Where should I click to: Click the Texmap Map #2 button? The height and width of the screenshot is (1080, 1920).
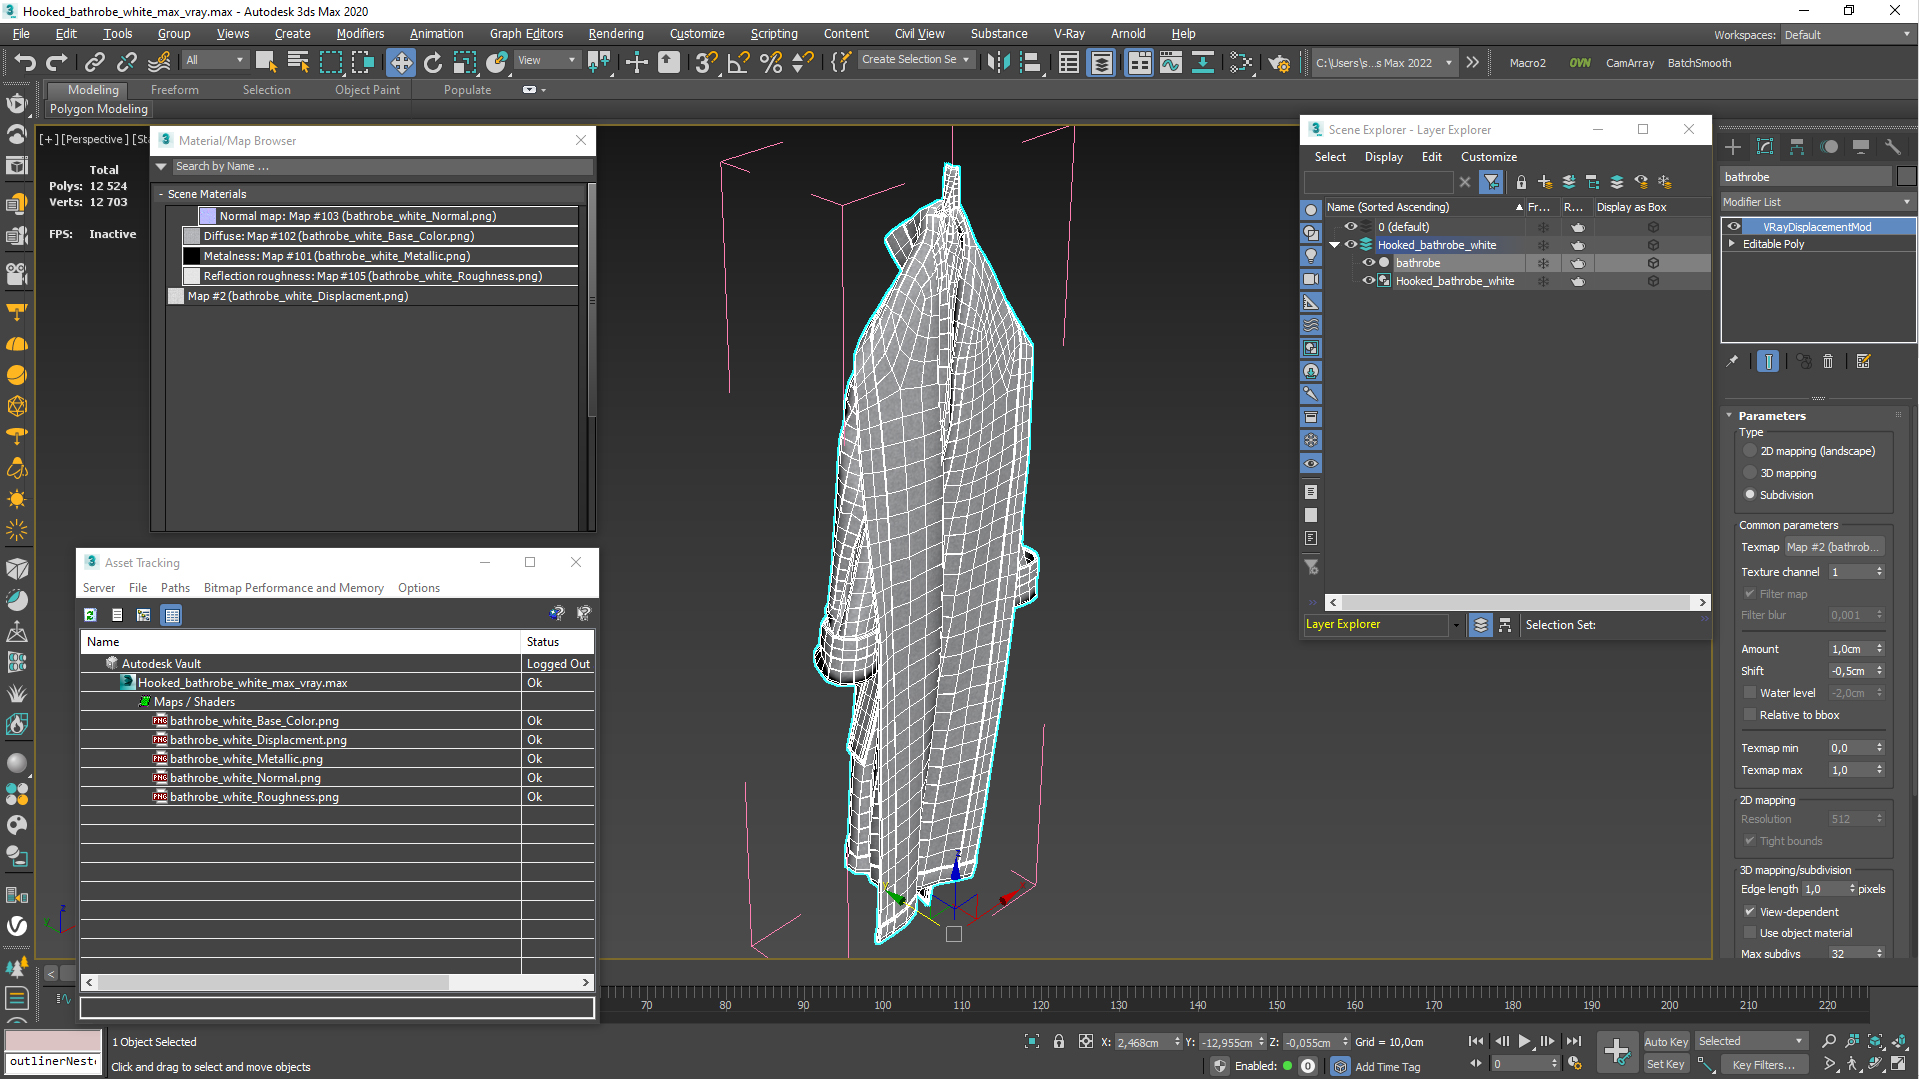tap(1834, 547)
